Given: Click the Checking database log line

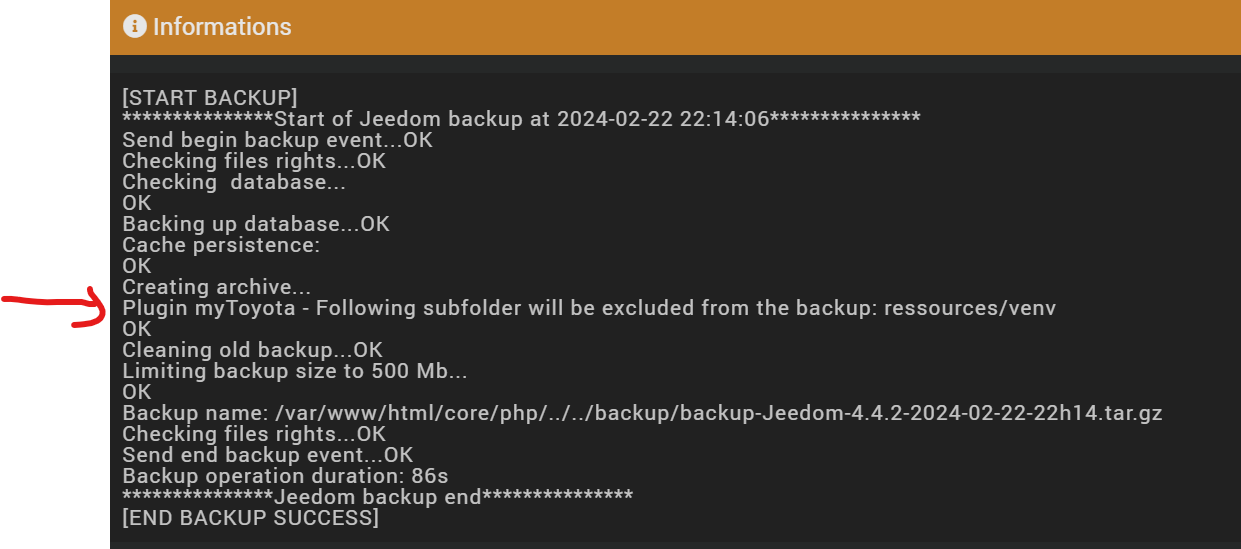Looking at the screenshot, I should (x=234, y=182).
